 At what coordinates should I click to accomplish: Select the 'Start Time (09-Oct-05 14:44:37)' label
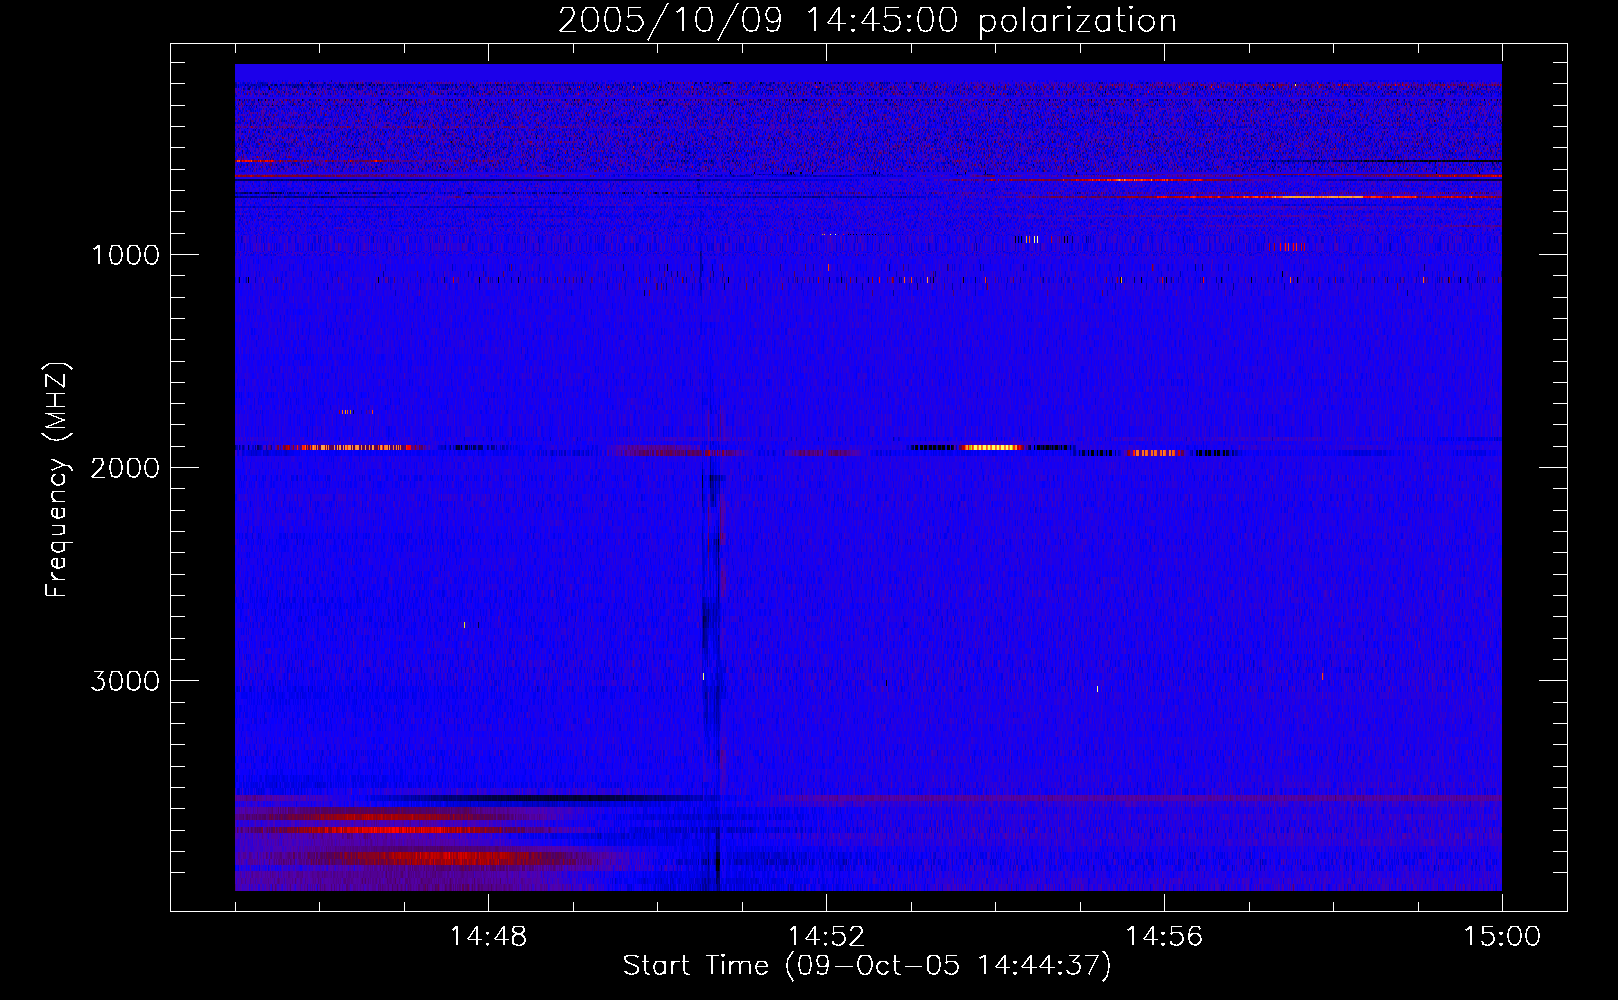(867, 966)
